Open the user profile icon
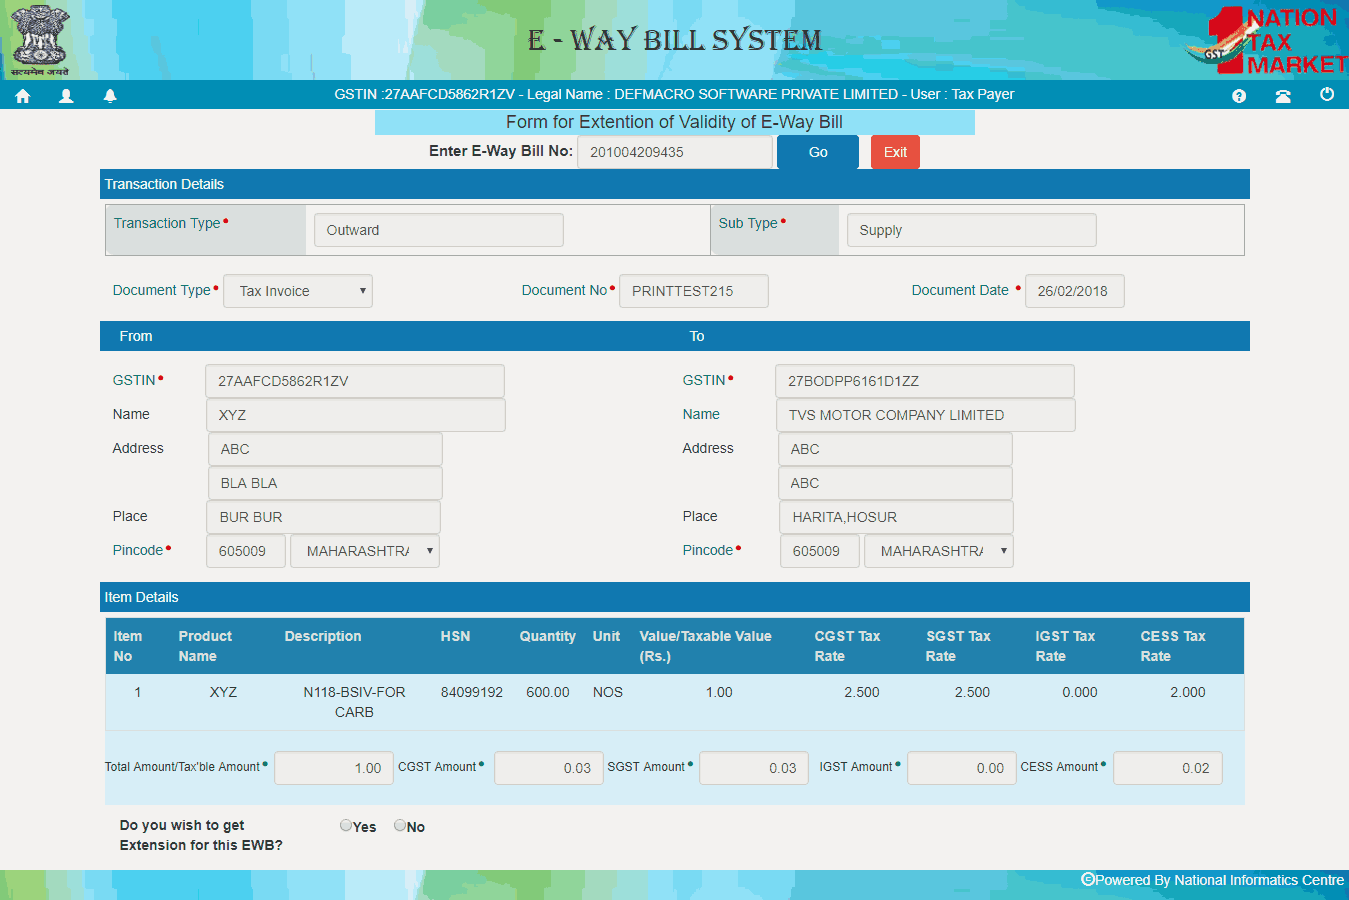Screen dimensions: 1349x900 pos(65,95)
